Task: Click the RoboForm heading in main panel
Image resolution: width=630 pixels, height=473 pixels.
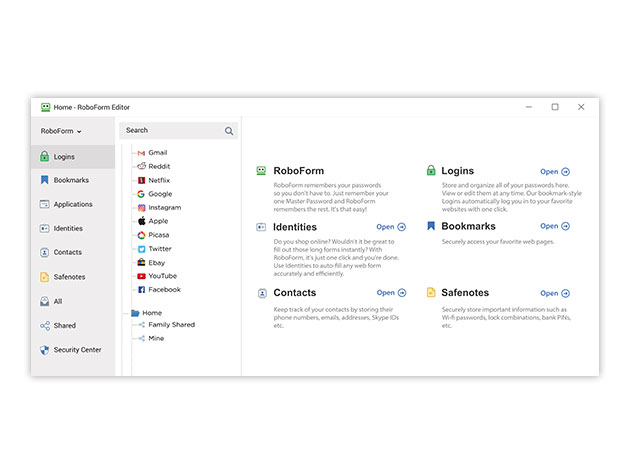Action: coord(299,171)
